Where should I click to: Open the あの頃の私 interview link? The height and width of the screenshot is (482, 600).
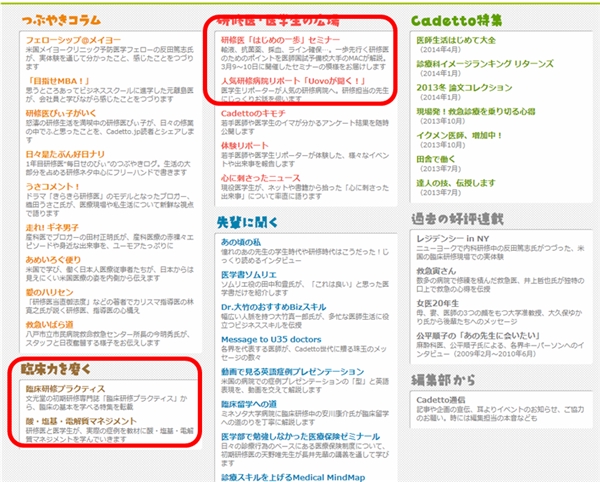point(241,242)
